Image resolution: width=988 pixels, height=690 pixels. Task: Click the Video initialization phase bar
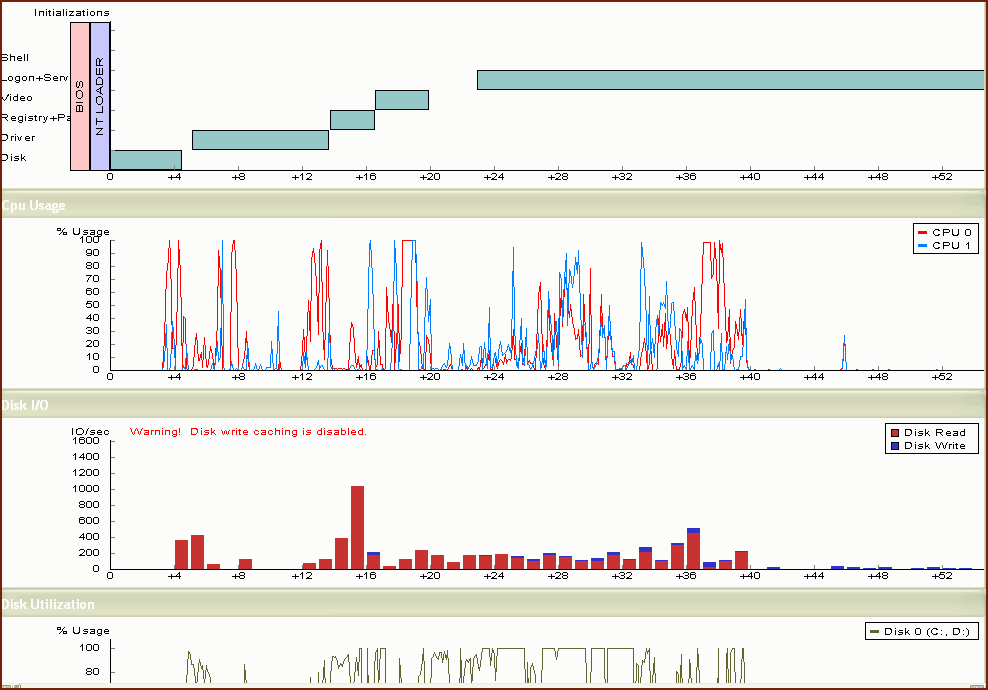[402, 100]
